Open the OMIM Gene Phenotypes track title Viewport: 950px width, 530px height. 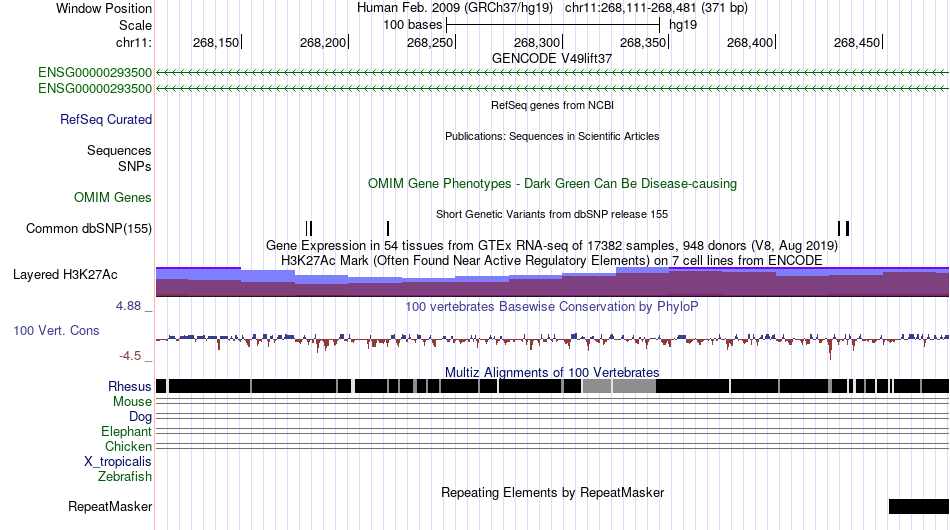(x=552, y=184)
